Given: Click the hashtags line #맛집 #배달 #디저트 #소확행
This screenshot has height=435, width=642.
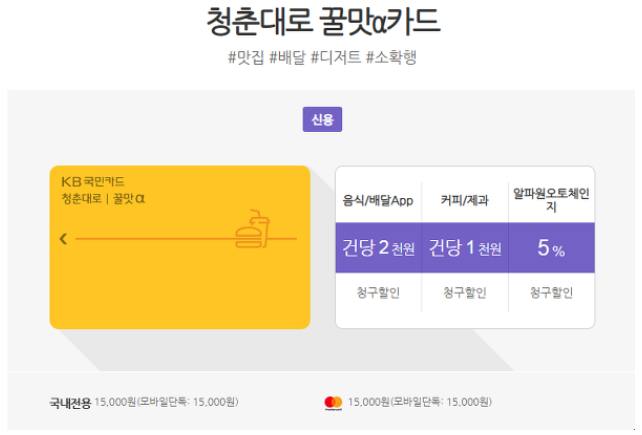Looking at the screenshot, I should (322, 57).
